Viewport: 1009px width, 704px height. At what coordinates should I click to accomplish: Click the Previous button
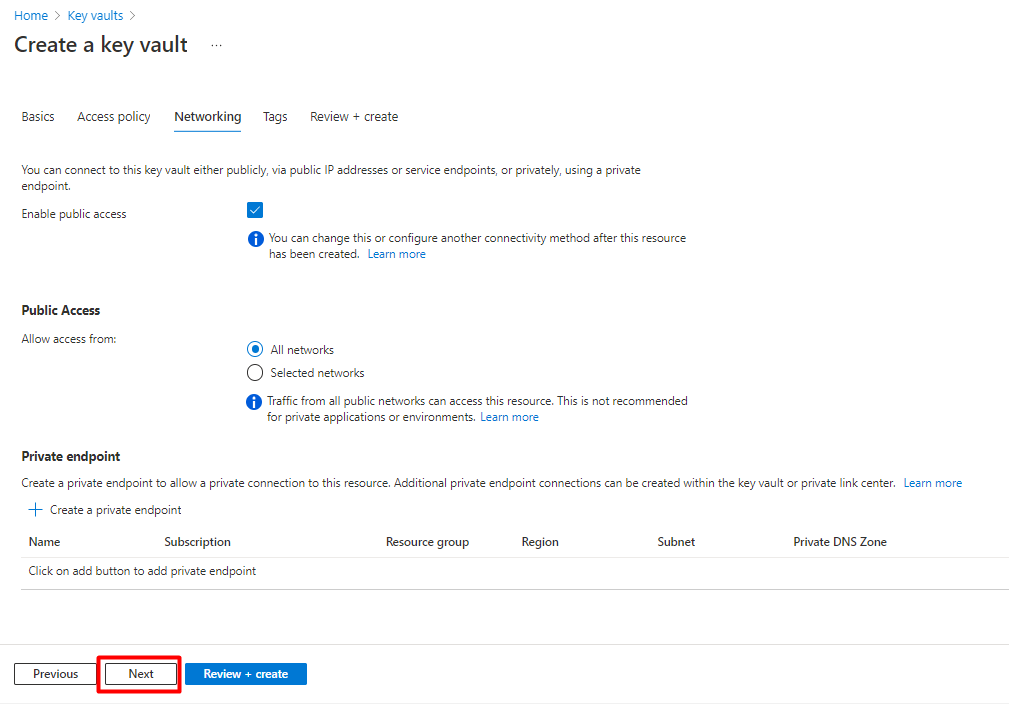tap(56, 674)
